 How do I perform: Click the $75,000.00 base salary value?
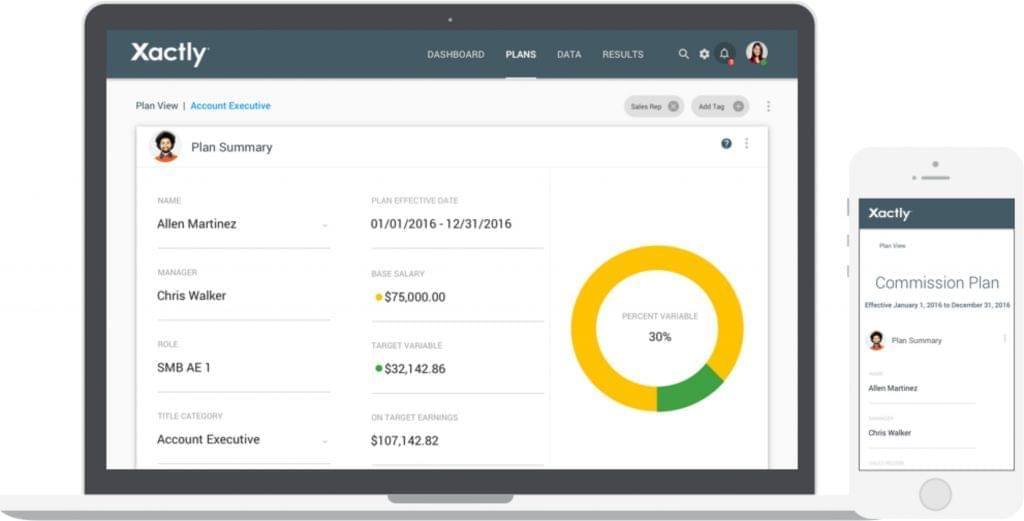pyautogui.click(x=415, y=297)
